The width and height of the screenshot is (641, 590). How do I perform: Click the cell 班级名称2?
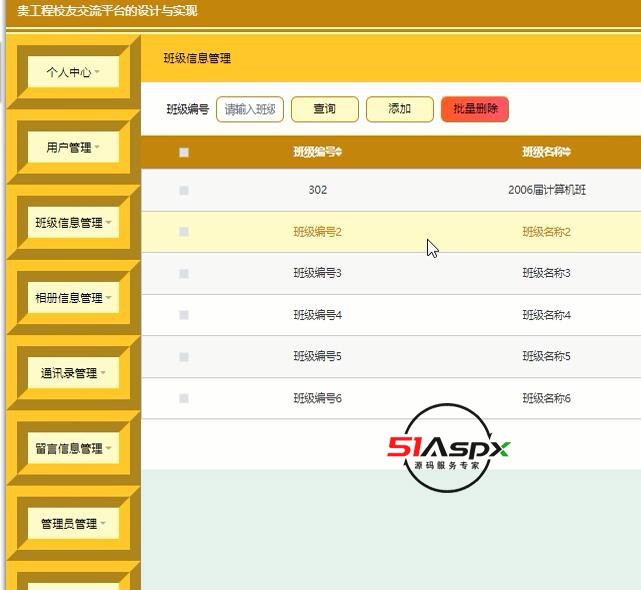[x=547, y=232]
